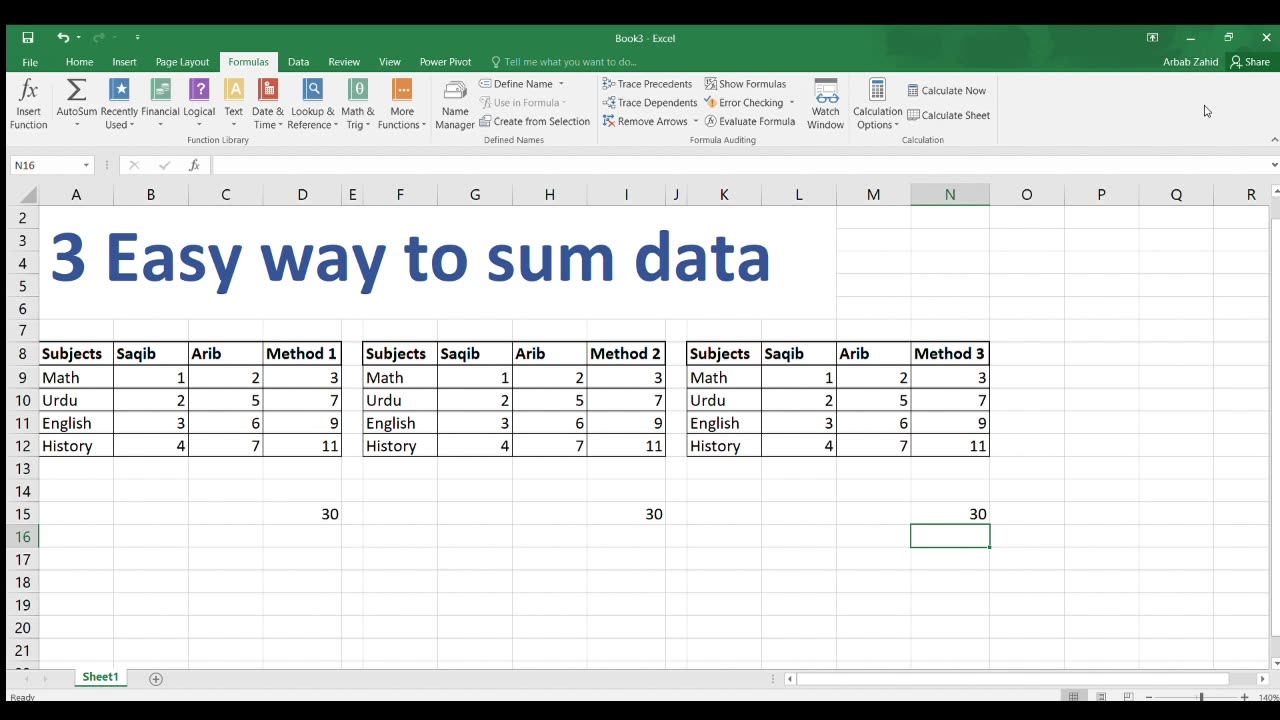Open Logical functions icon

click(199, 90)
